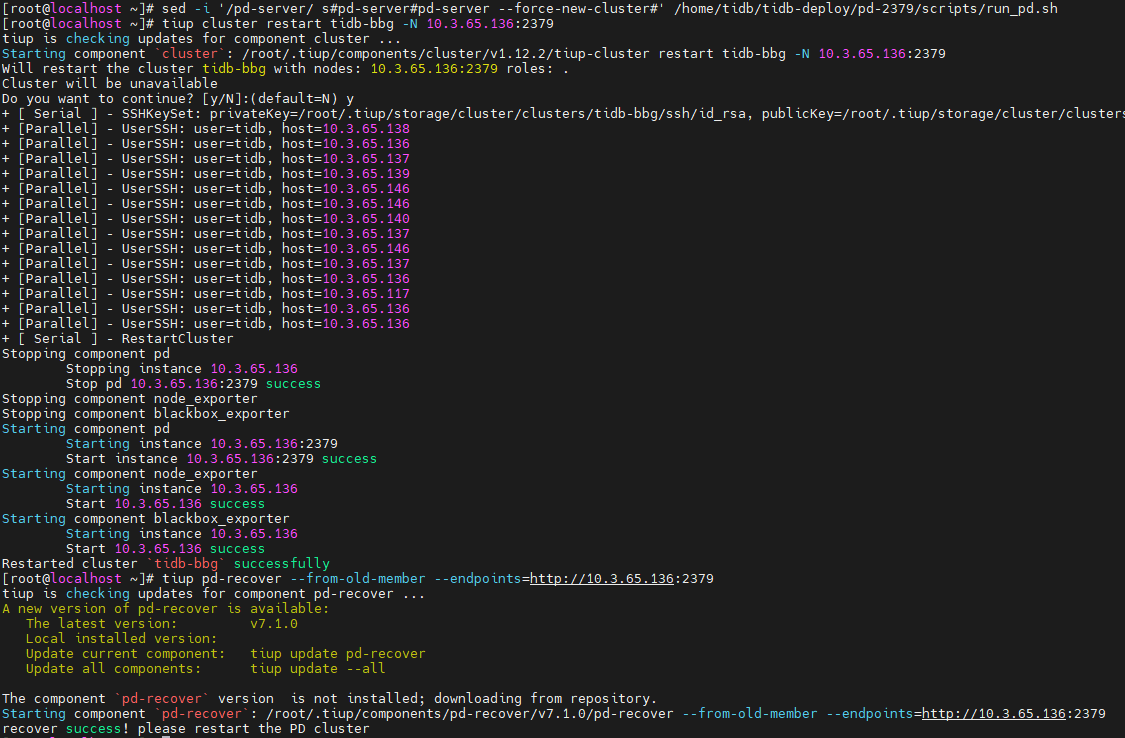Click 'is not installed; downloading from repository' line
This screenshot has width=1125, height=738.
(329, 699)
